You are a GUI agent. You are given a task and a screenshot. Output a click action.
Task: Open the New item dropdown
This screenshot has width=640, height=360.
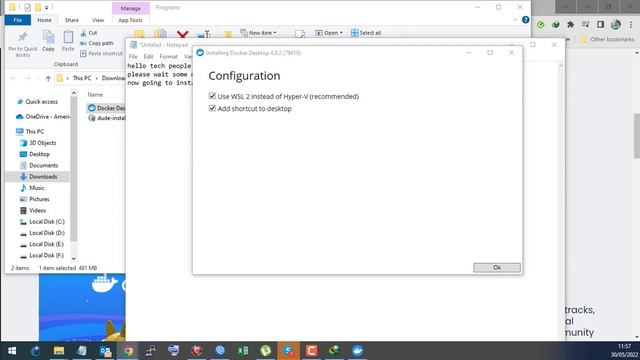258,33
